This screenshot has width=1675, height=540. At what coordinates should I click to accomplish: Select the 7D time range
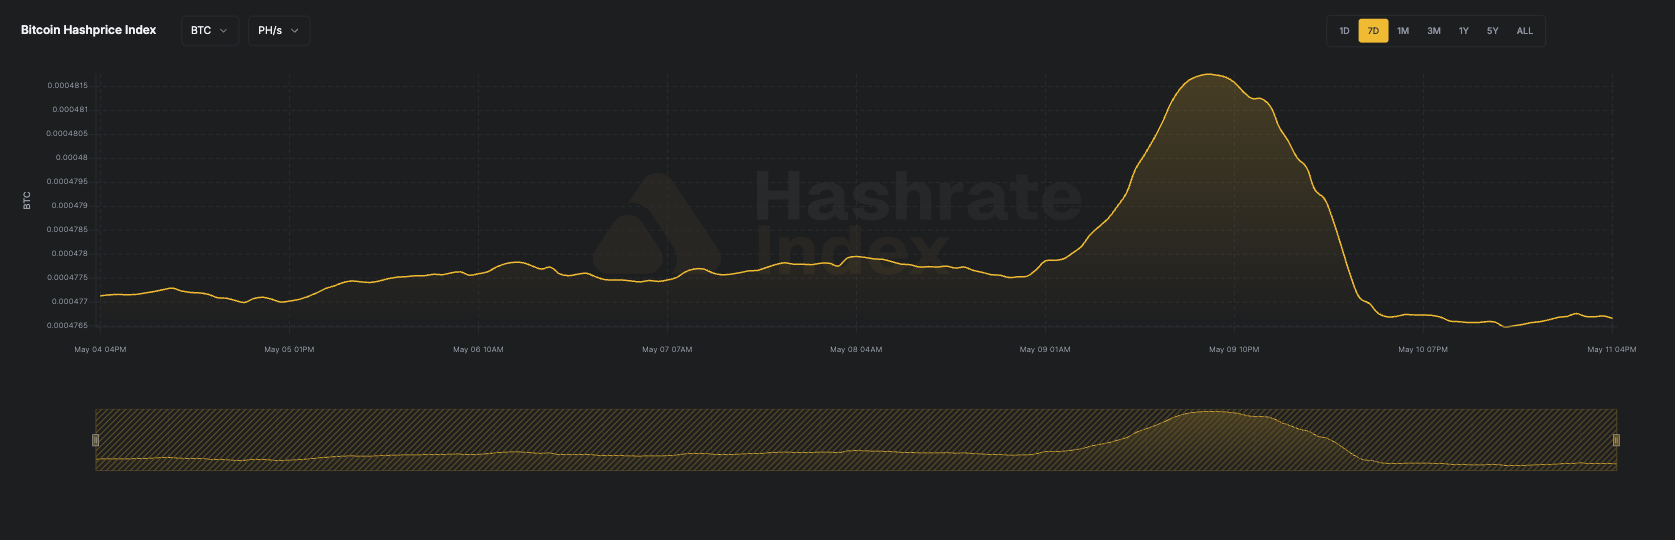point(1373,31)
